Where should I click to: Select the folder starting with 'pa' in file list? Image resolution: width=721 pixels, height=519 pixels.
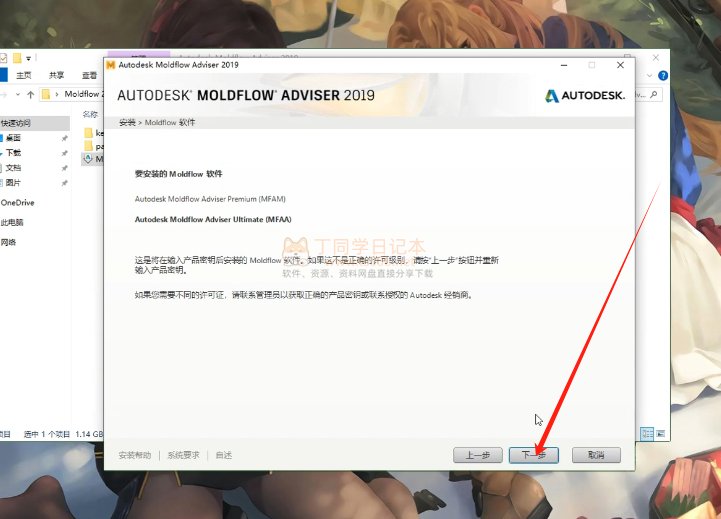[x=94, y=146]
